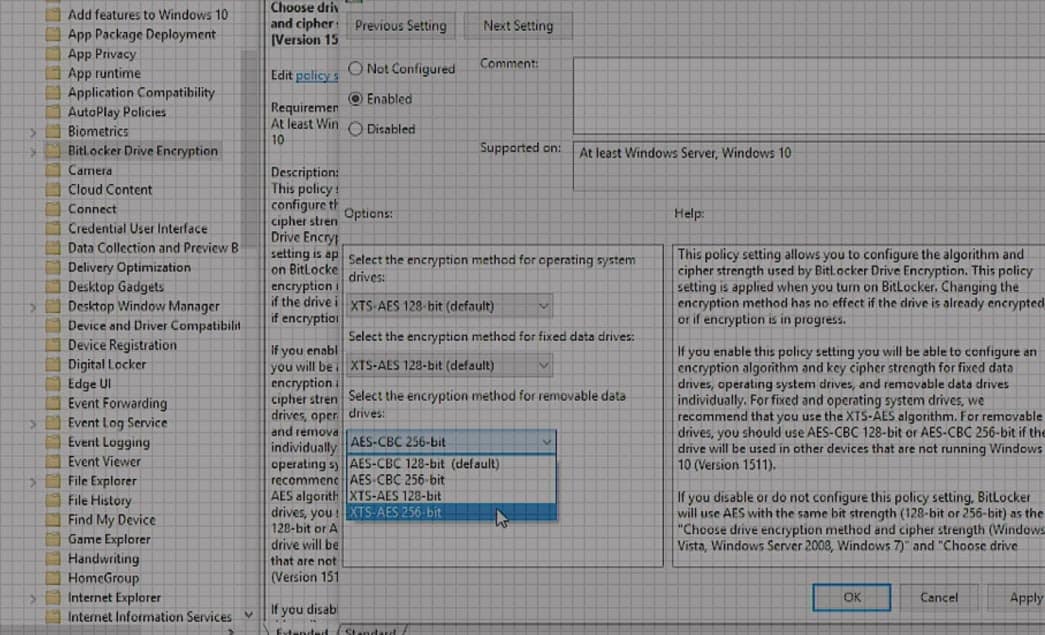1045x635 pixels.
Task: Choose XTS-AES 256-bit from the dropdown list
Action: 451,512
